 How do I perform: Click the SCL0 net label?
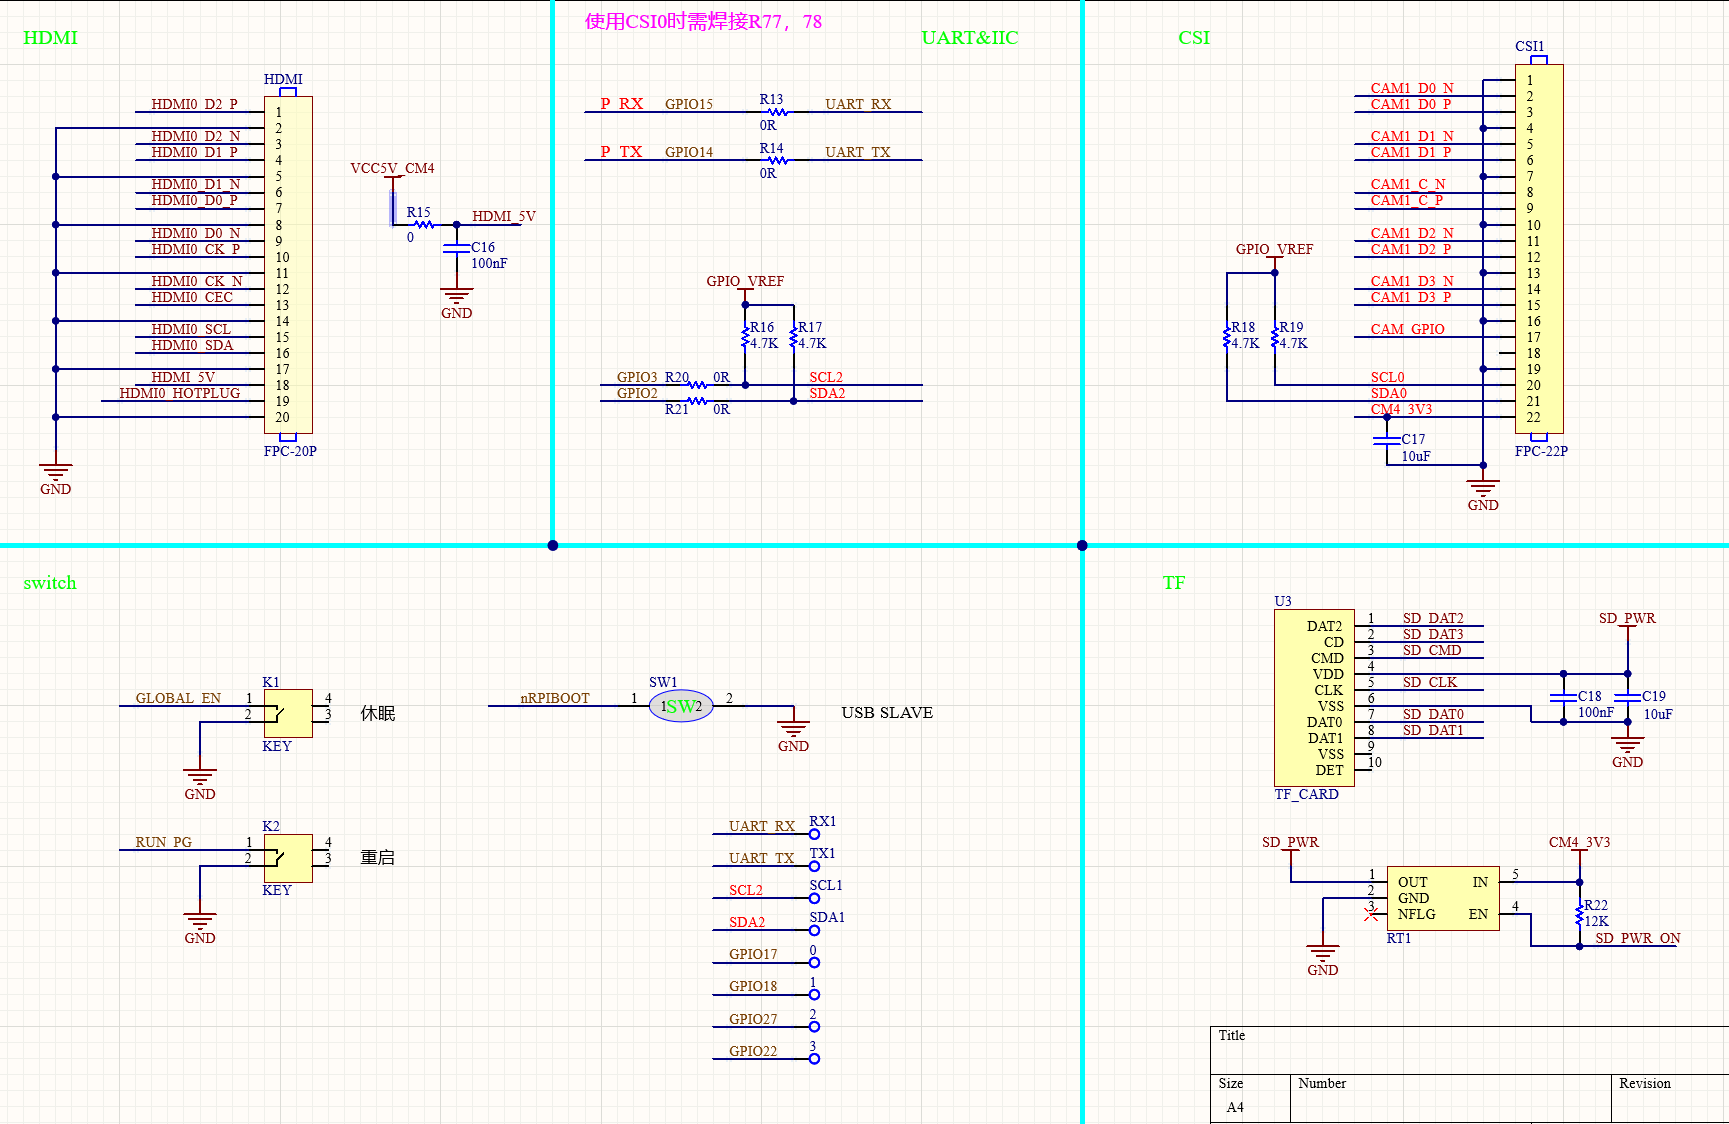point(1387,377)
